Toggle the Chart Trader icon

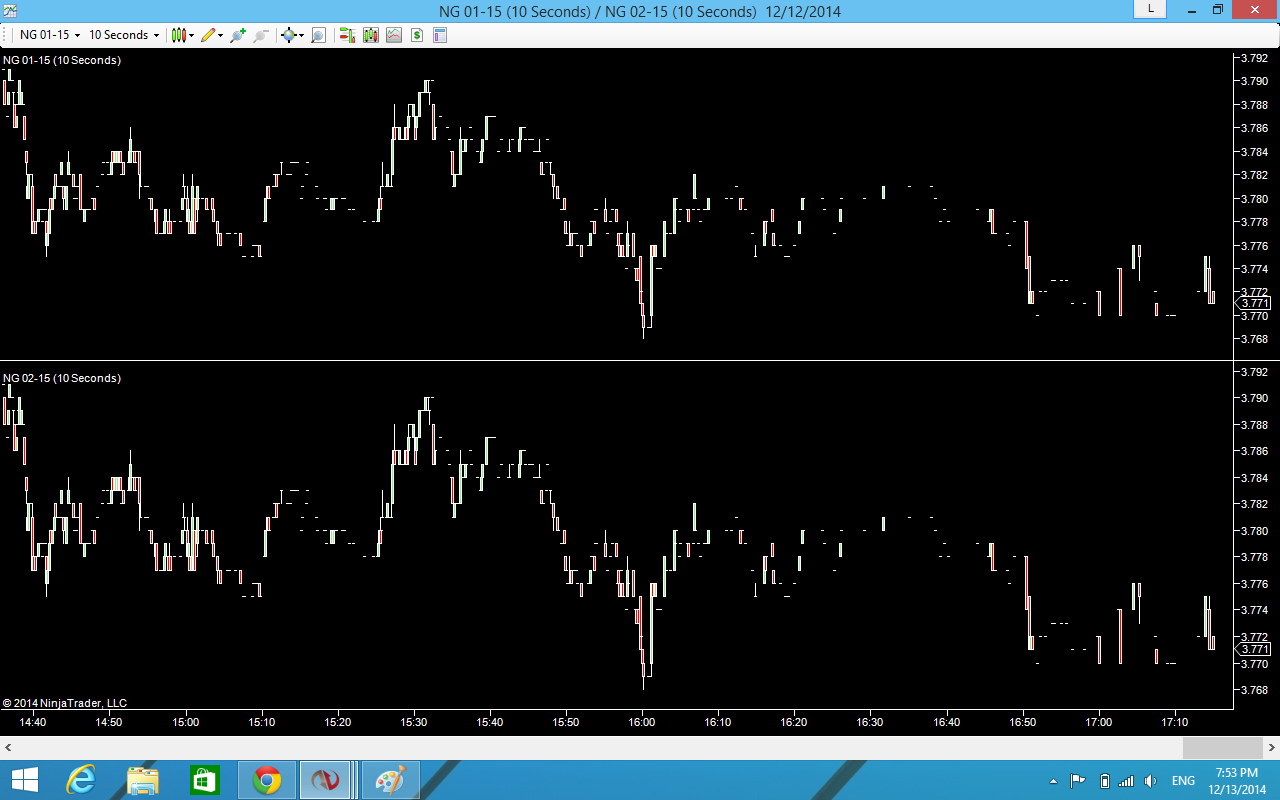[347, 35]
